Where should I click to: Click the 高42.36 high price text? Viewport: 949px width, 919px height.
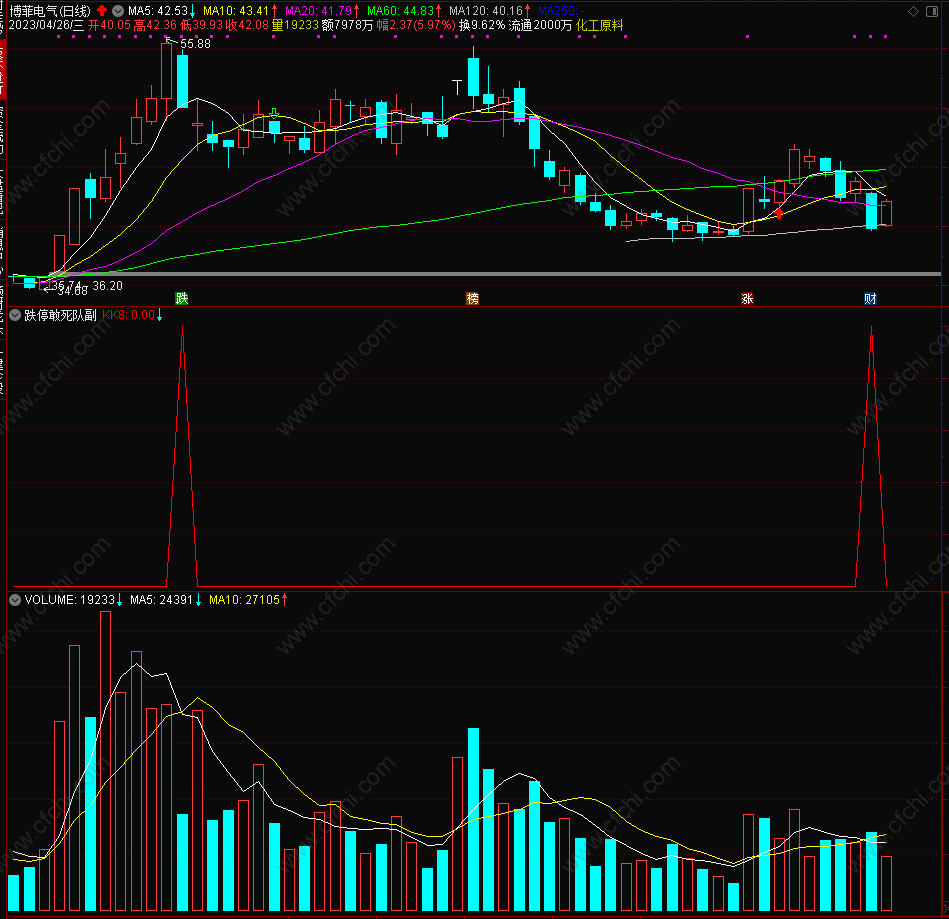tap(155, 25)
